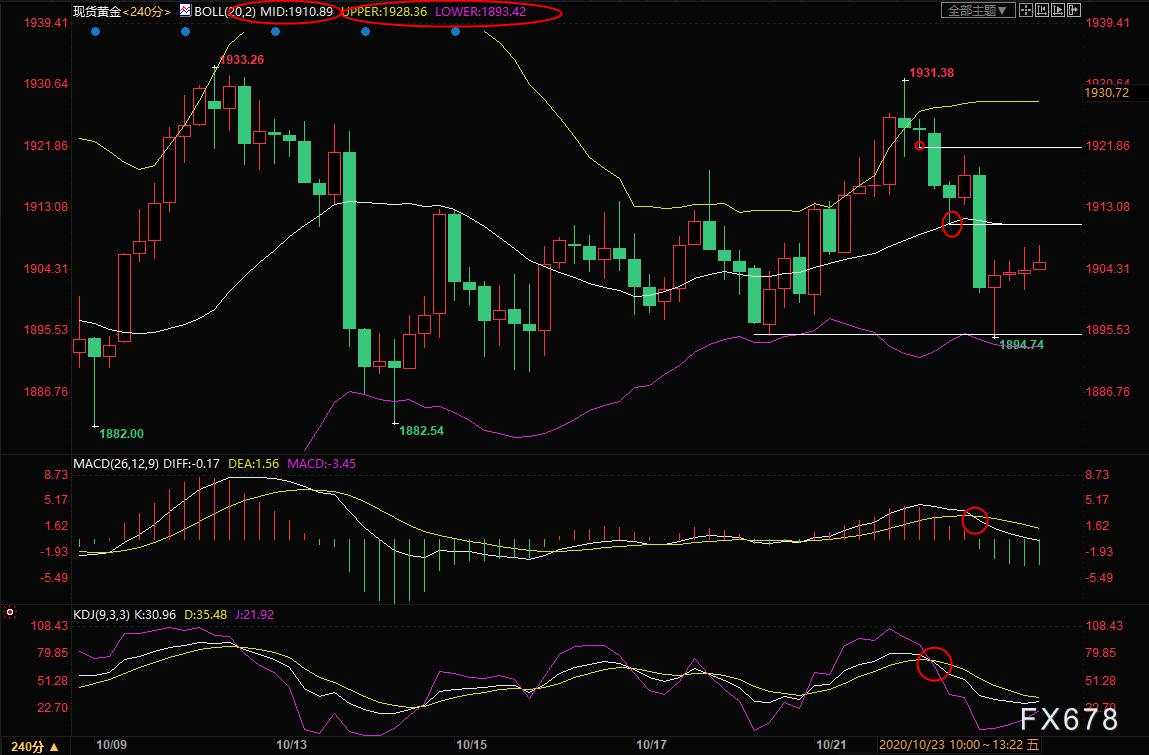Click the KDJ(9,3,3) indicator label
Screen dimensions: 1149x755
click(x=102, y=614)
